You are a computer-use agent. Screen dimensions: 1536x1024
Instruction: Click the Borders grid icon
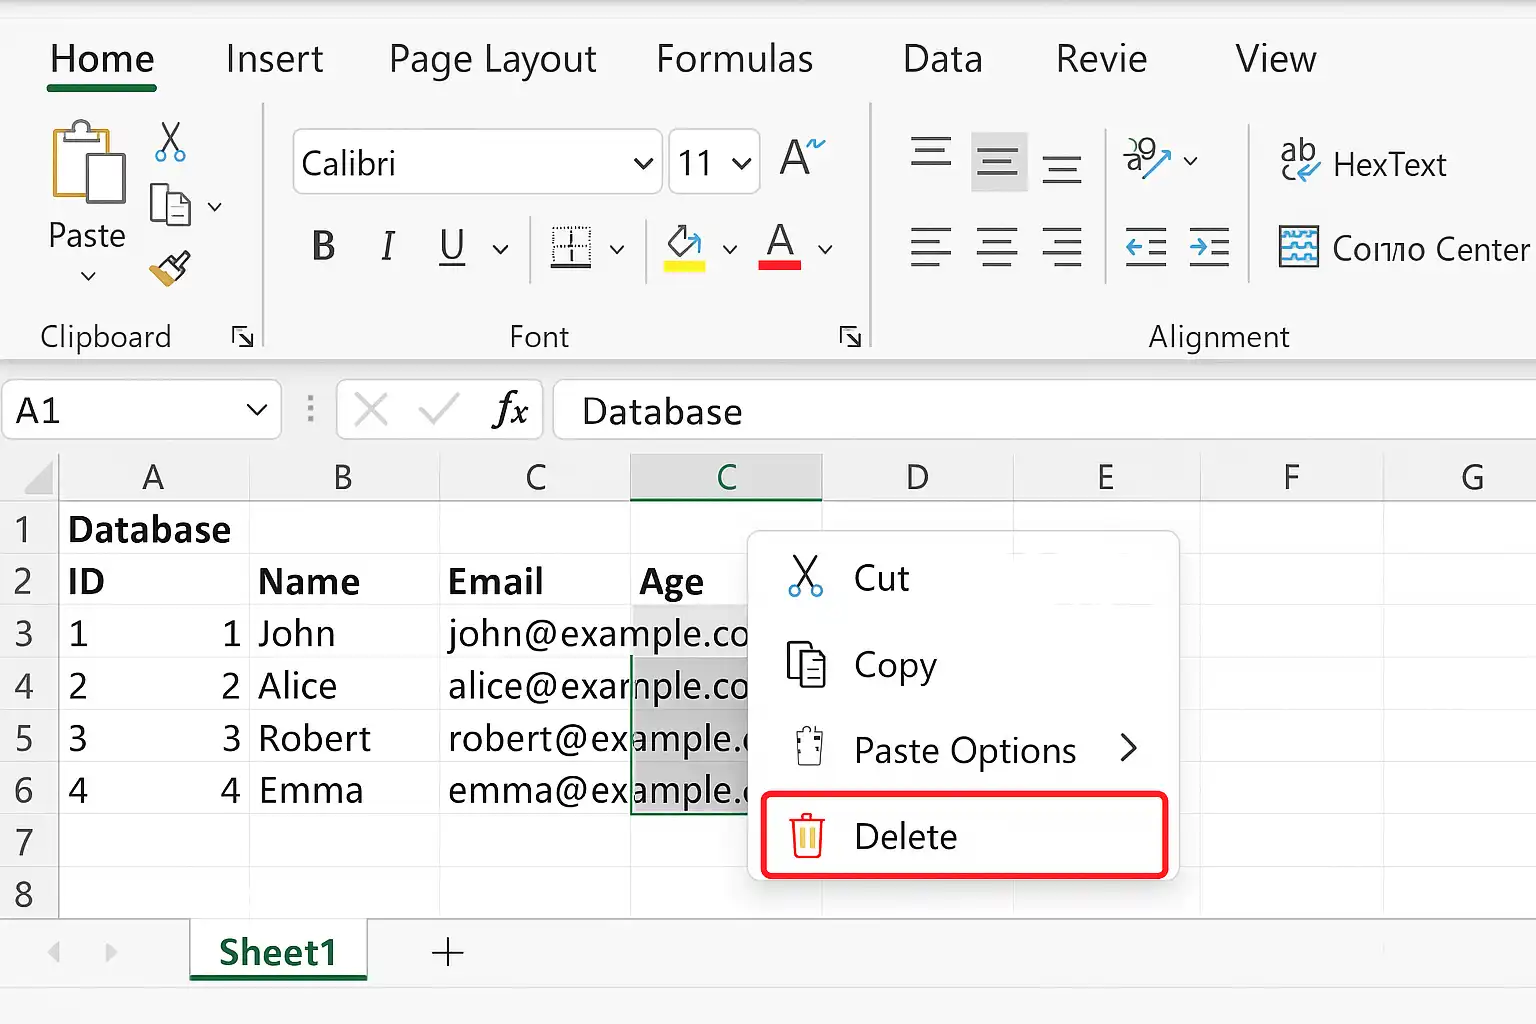pos(571,247)
